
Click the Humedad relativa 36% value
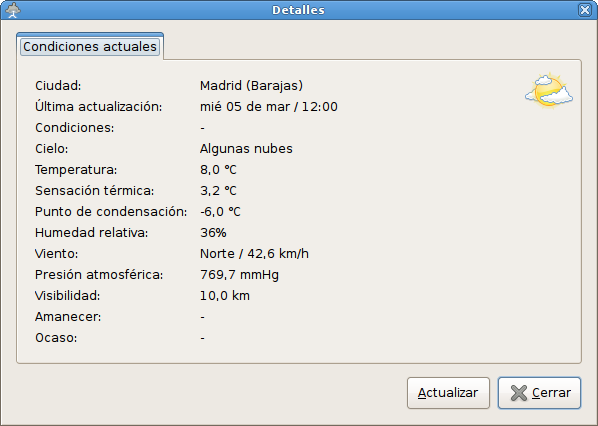pos(213,233)
